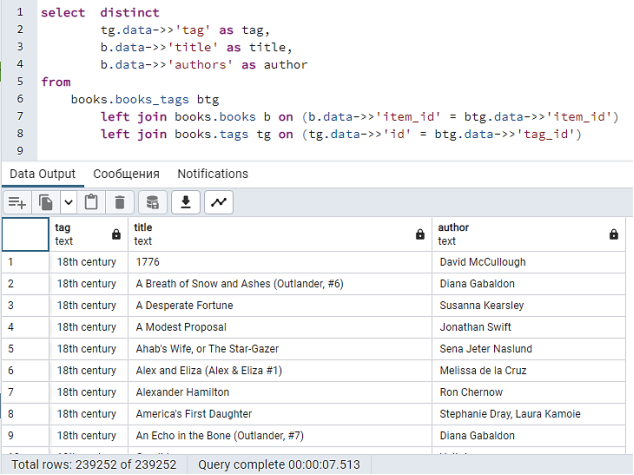This screenshot has height=475, width=634.
Task: Click author cell 'Stephanie Dray, Laura Kamoie'
Action: point(528,414)
